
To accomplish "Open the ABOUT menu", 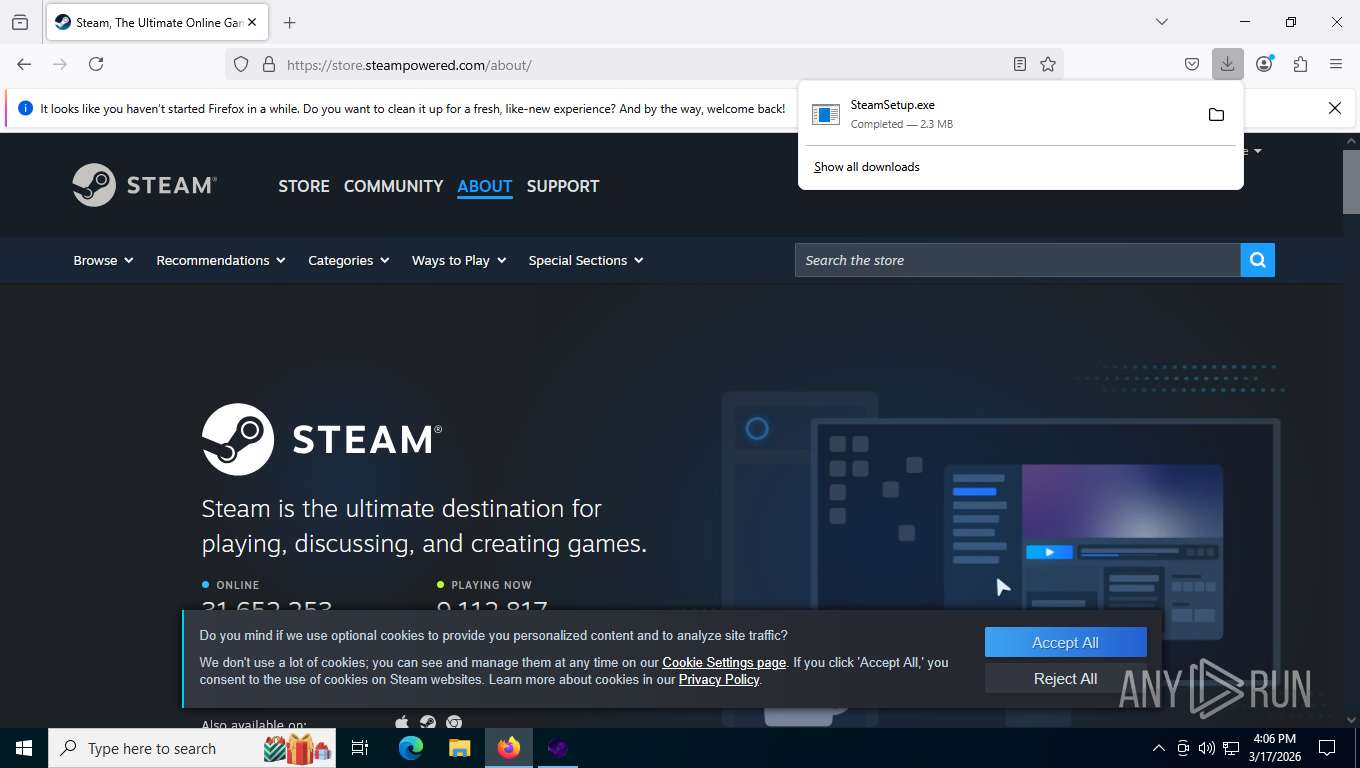I will 485,186.
